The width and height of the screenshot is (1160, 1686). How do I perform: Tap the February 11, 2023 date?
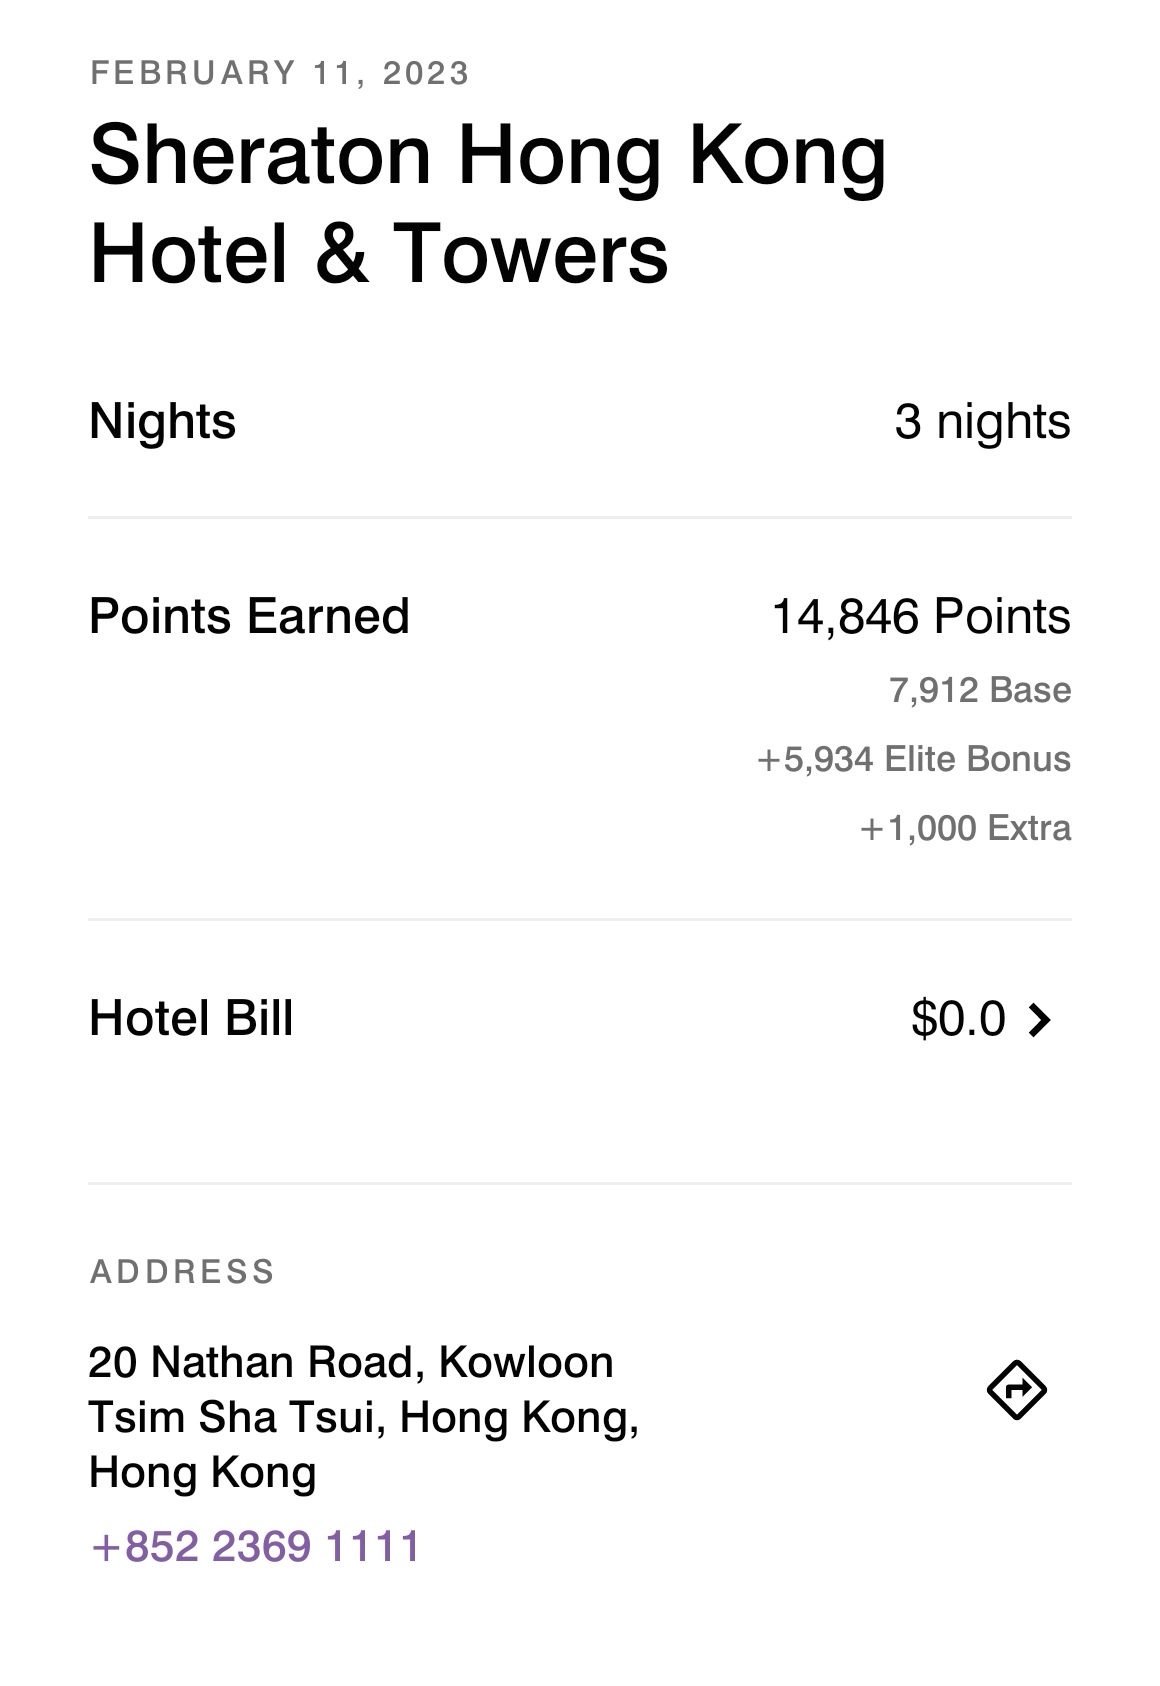(x=279, y=73)
